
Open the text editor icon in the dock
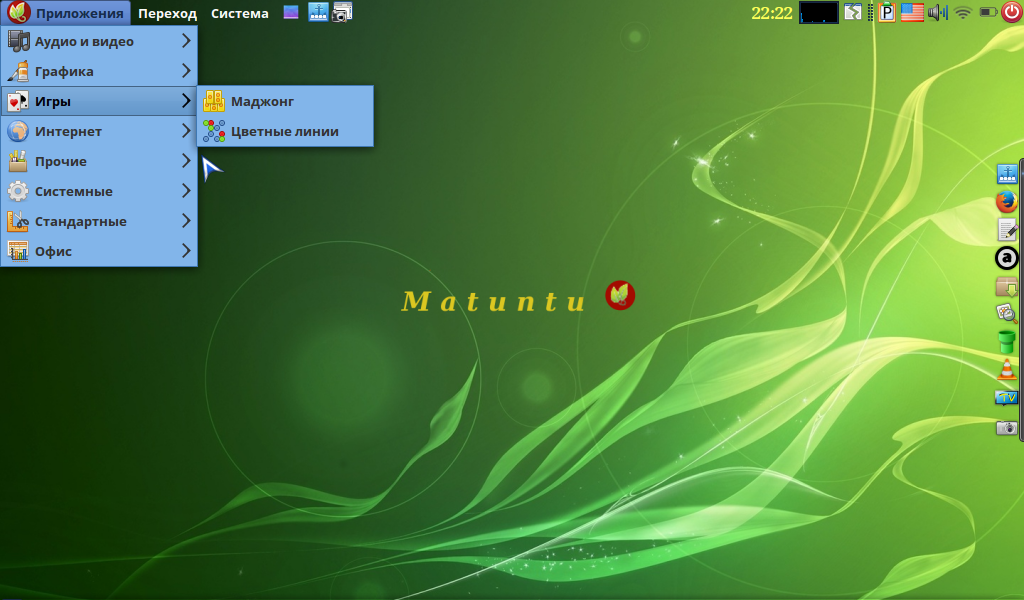1006,230
